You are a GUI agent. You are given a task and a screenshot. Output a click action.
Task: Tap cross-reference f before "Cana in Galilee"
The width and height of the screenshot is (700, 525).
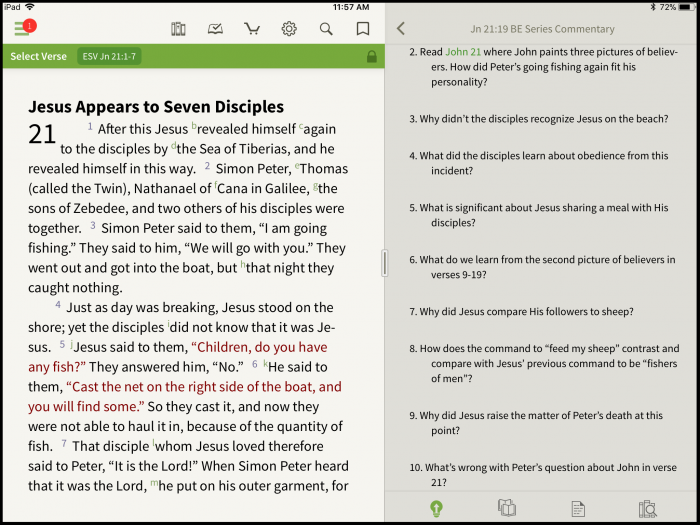pos(216,185)
